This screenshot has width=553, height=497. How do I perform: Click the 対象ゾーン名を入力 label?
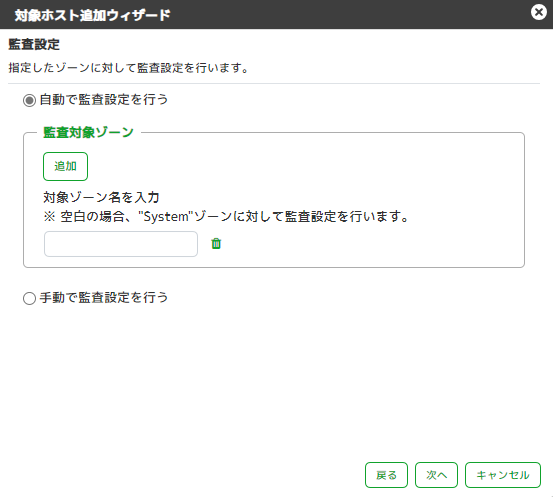(101, 197)
